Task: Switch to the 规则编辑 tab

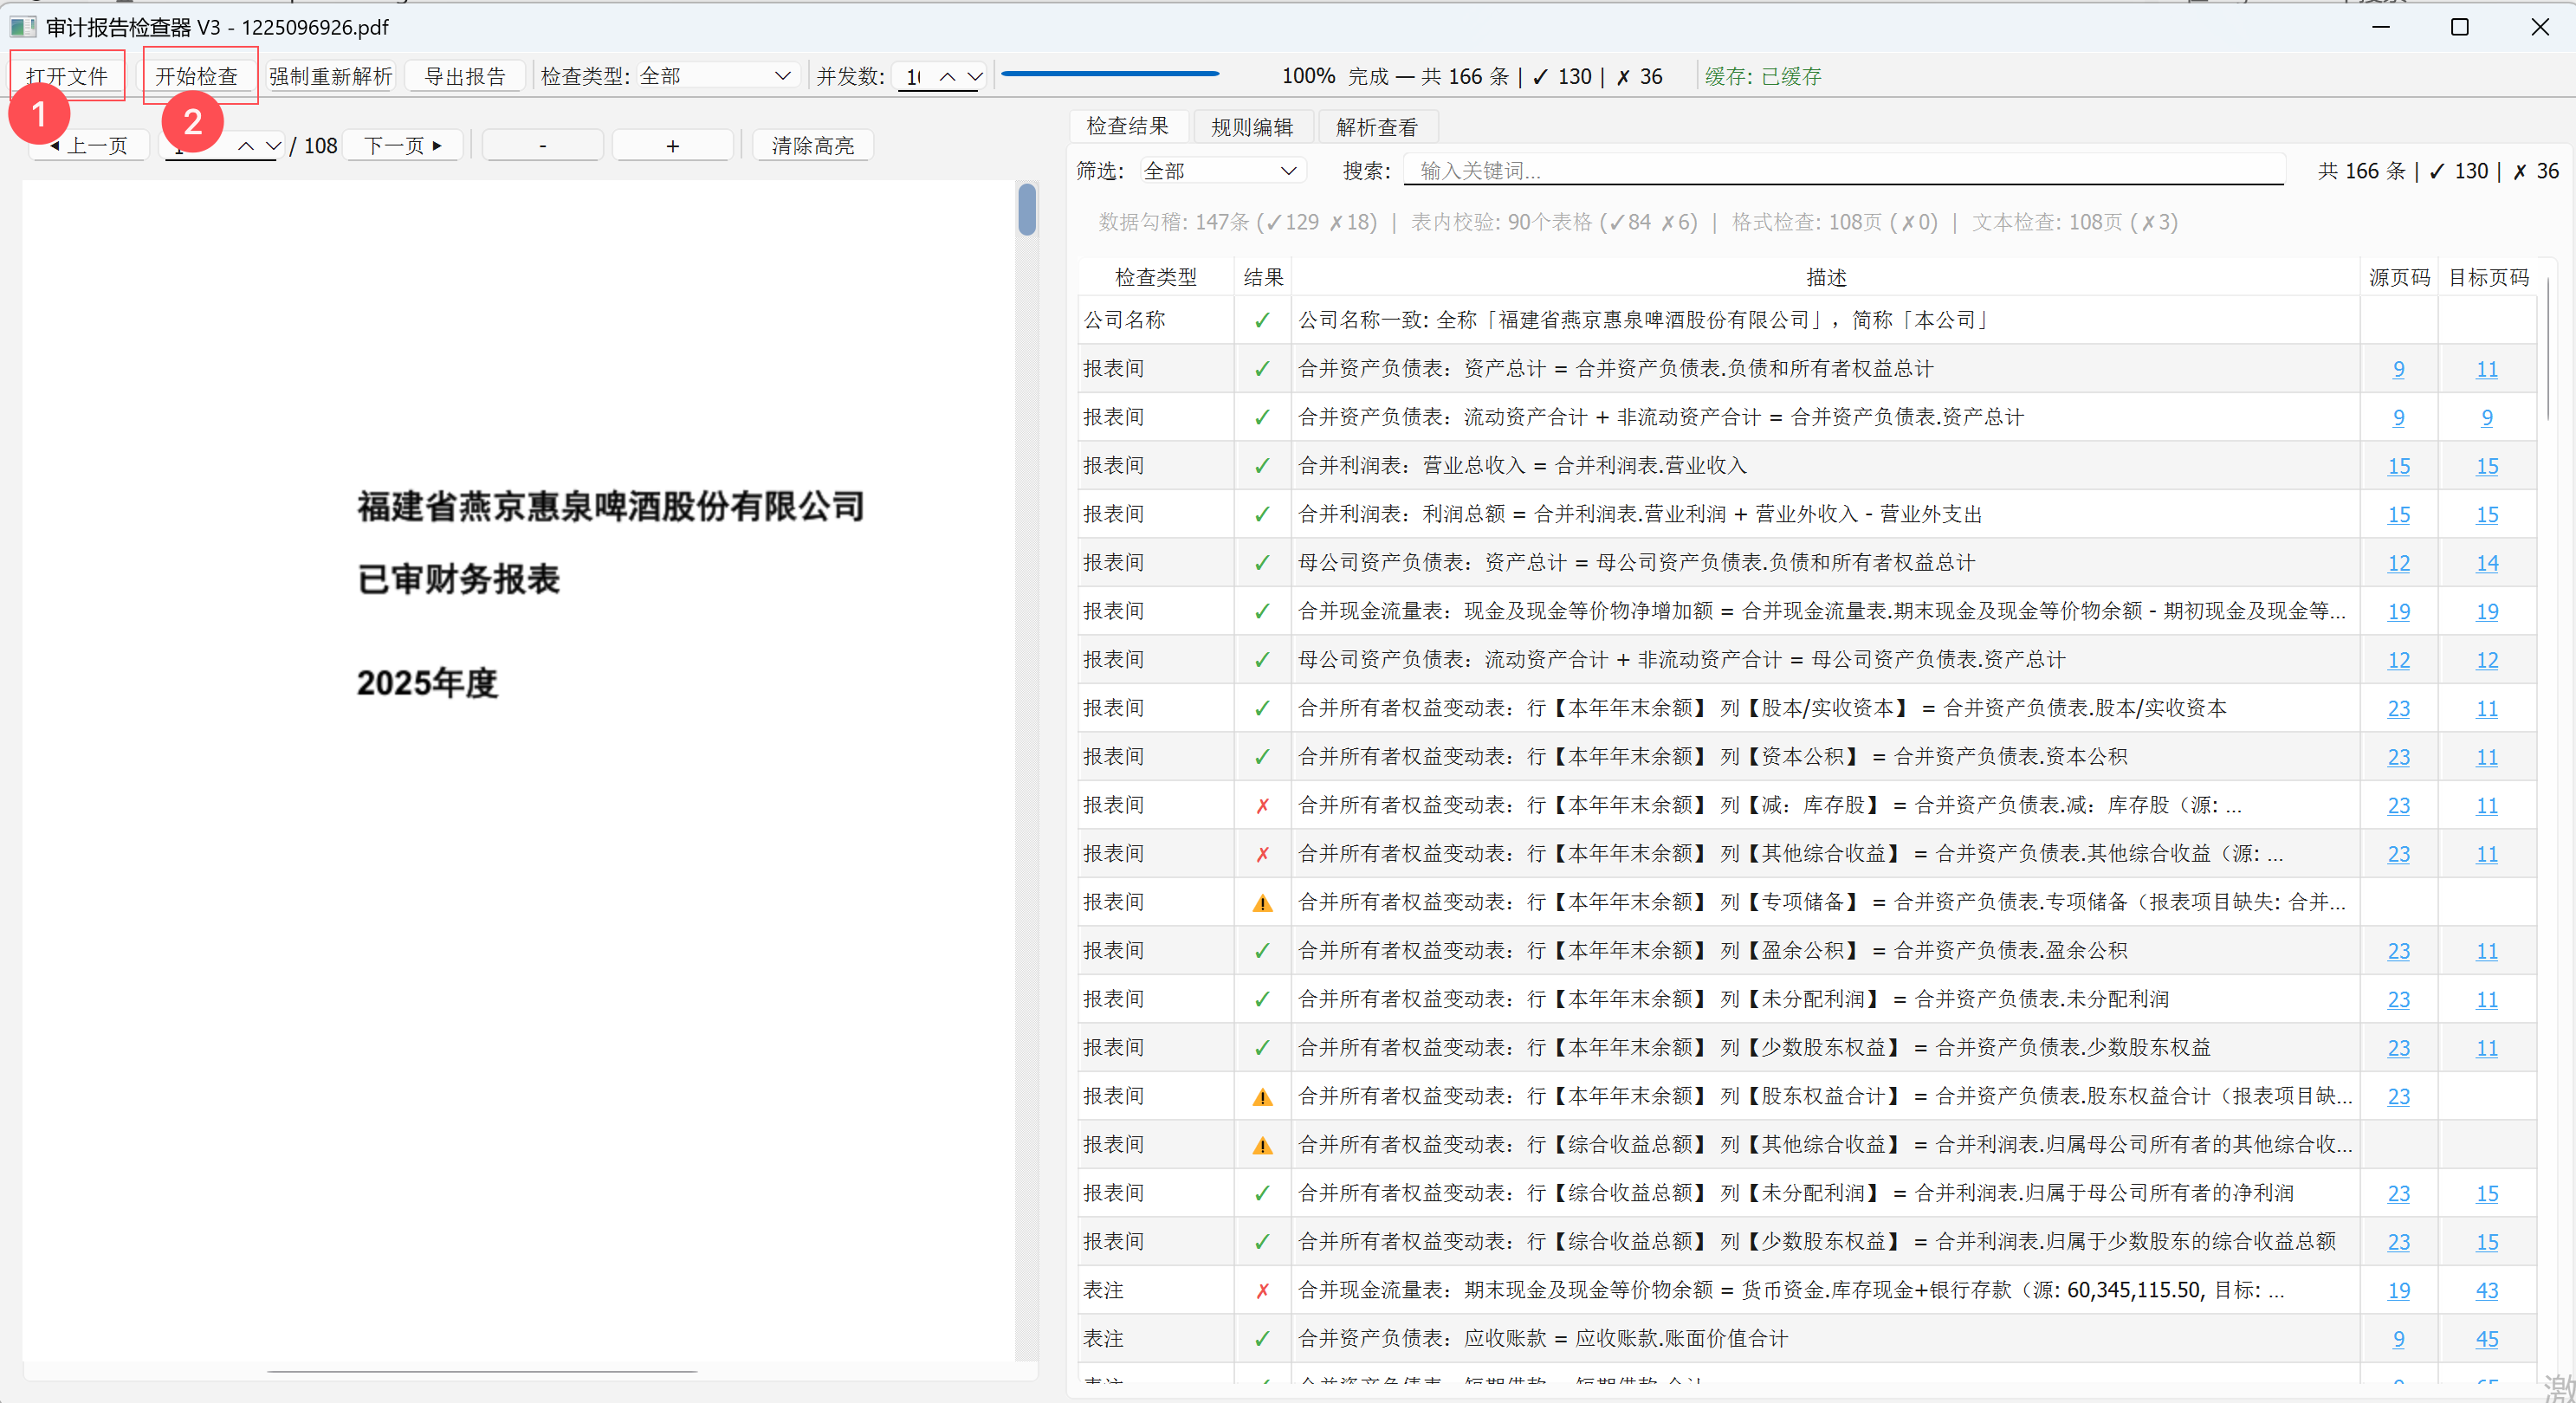Action: point(1252,126)
